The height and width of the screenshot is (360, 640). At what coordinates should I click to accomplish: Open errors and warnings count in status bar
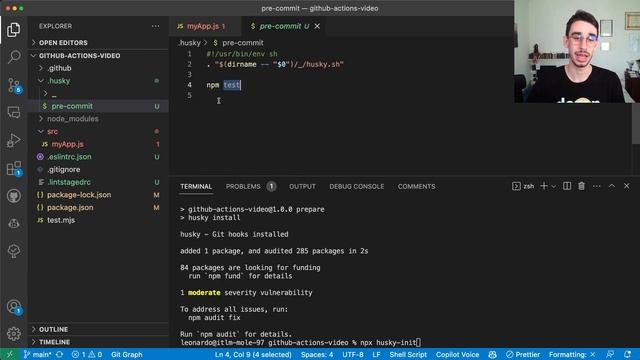pyautogui.click(x=87, y=354)
